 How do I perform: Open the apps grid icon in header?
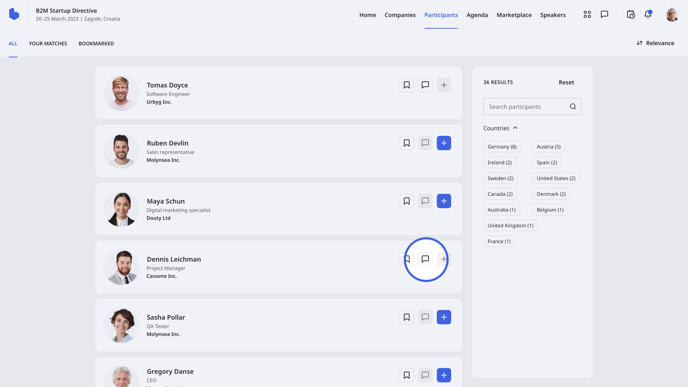[x=587, y=14]
